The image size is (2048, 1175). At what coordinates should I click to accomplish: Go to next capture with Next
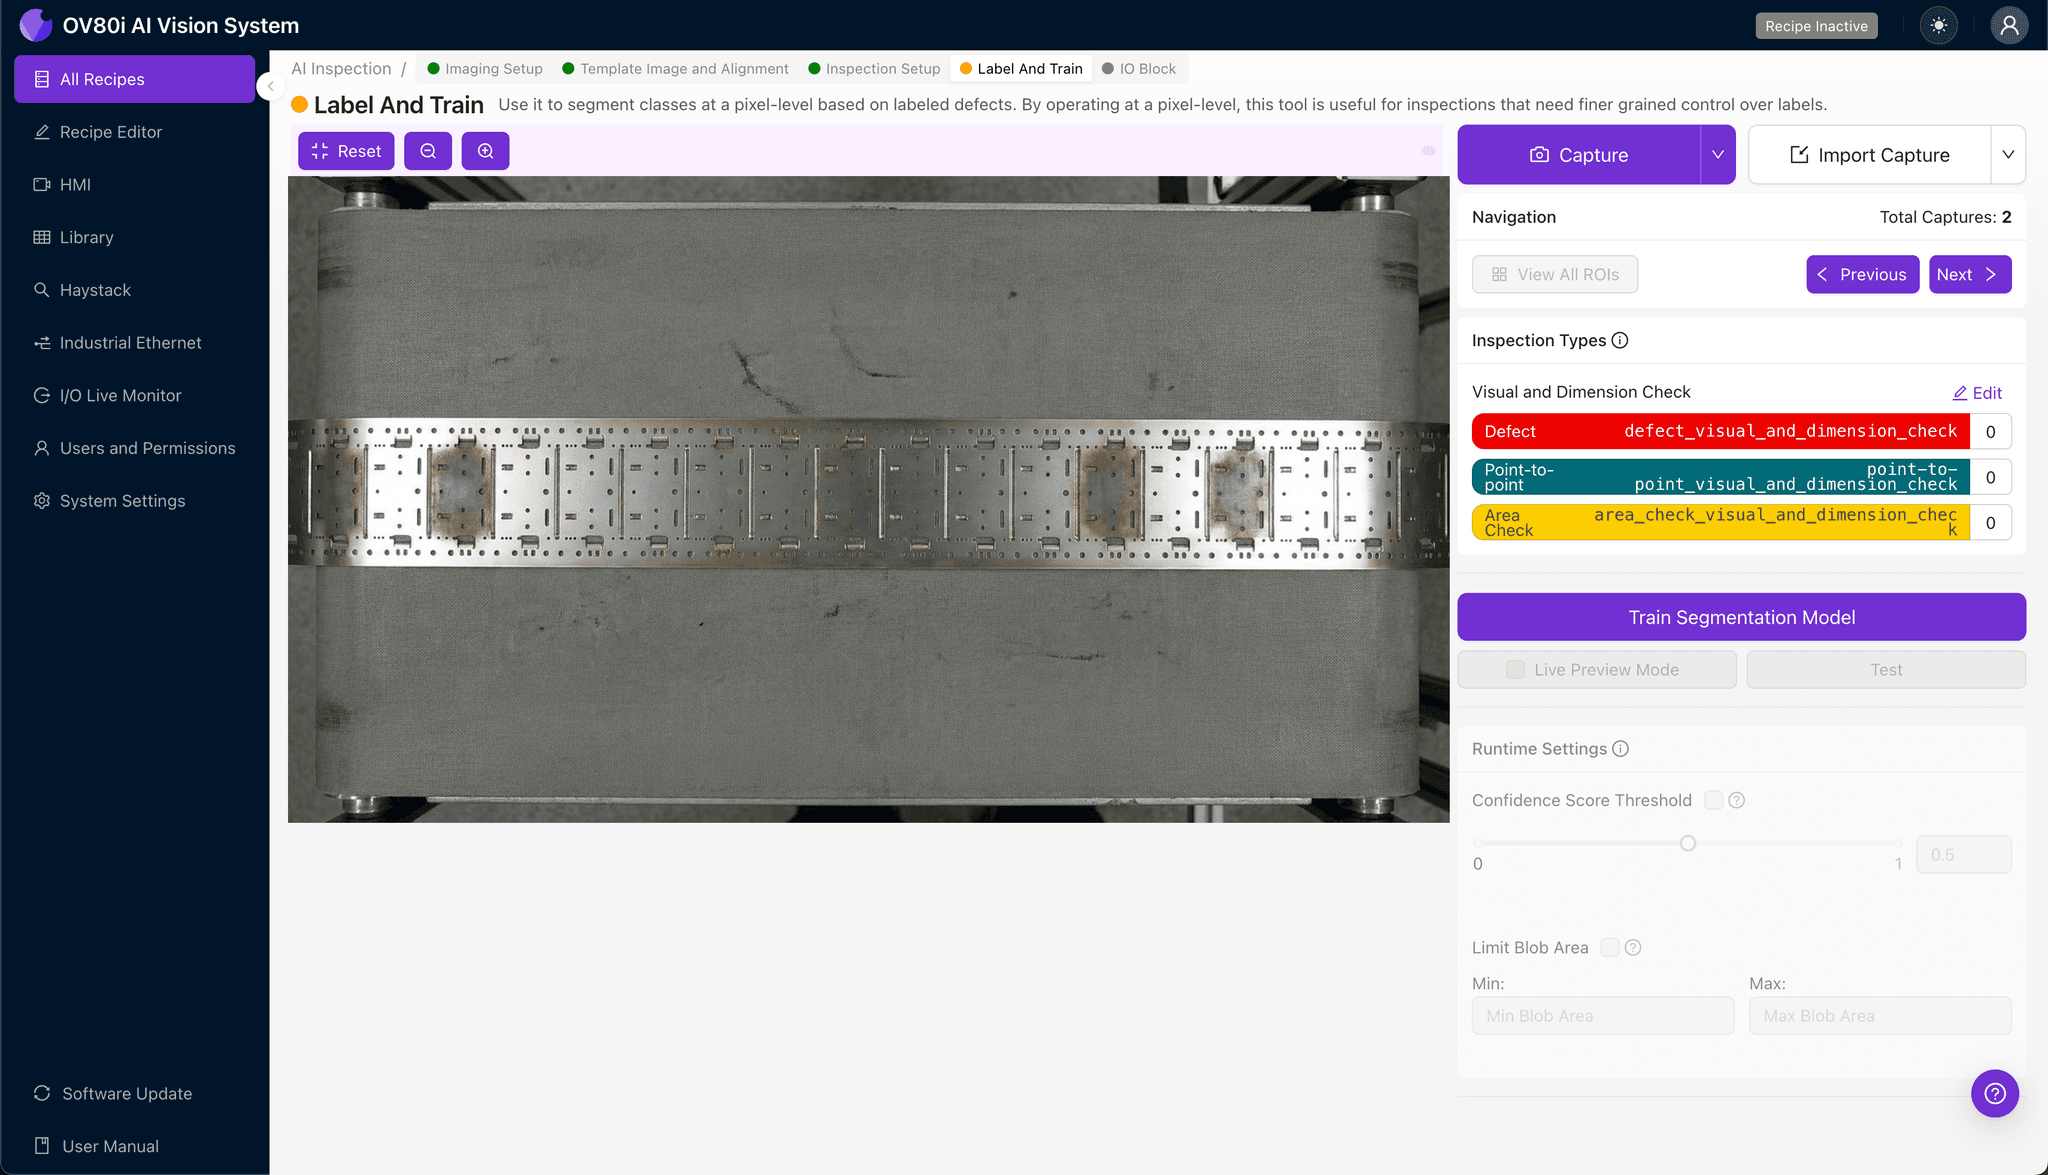coord(1969,274)
